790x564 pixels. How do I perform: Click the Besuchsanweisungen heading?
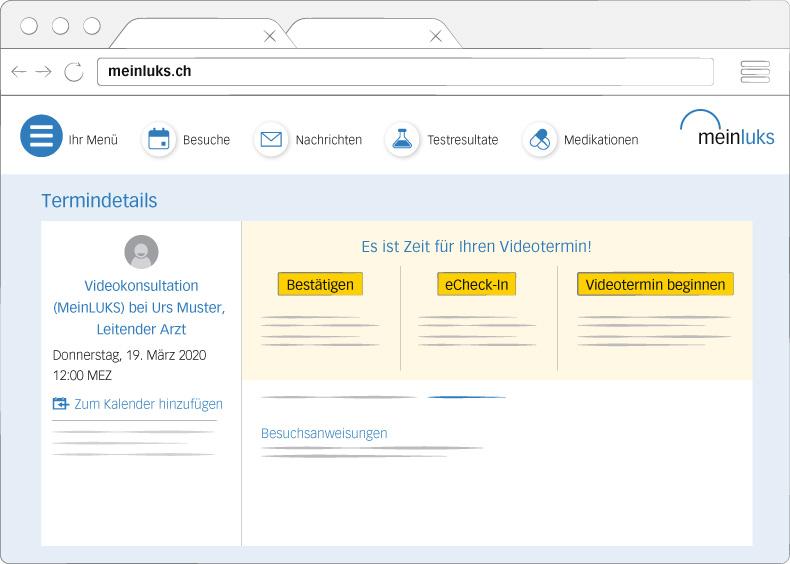click(324, 433)
